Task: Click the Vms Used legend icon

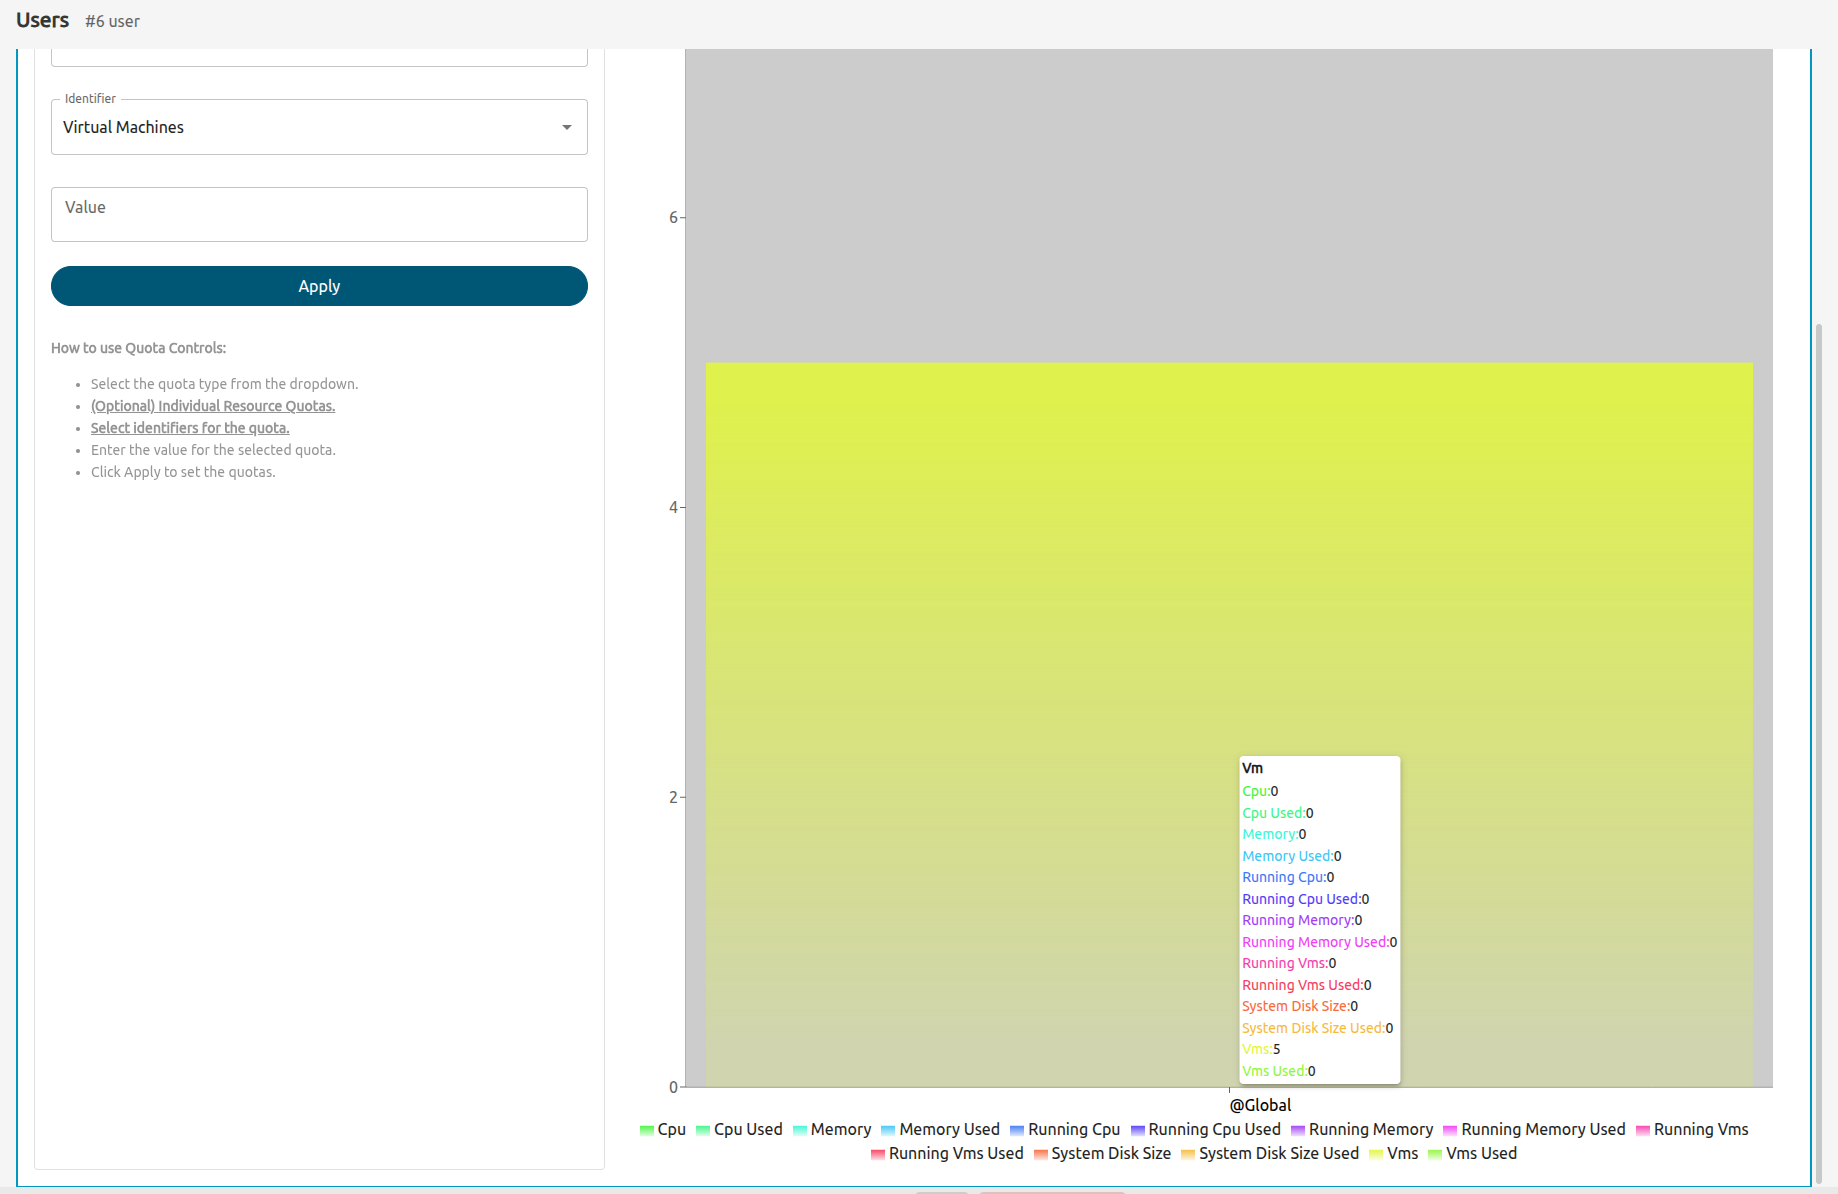Action: [x=1435, y=1154]
